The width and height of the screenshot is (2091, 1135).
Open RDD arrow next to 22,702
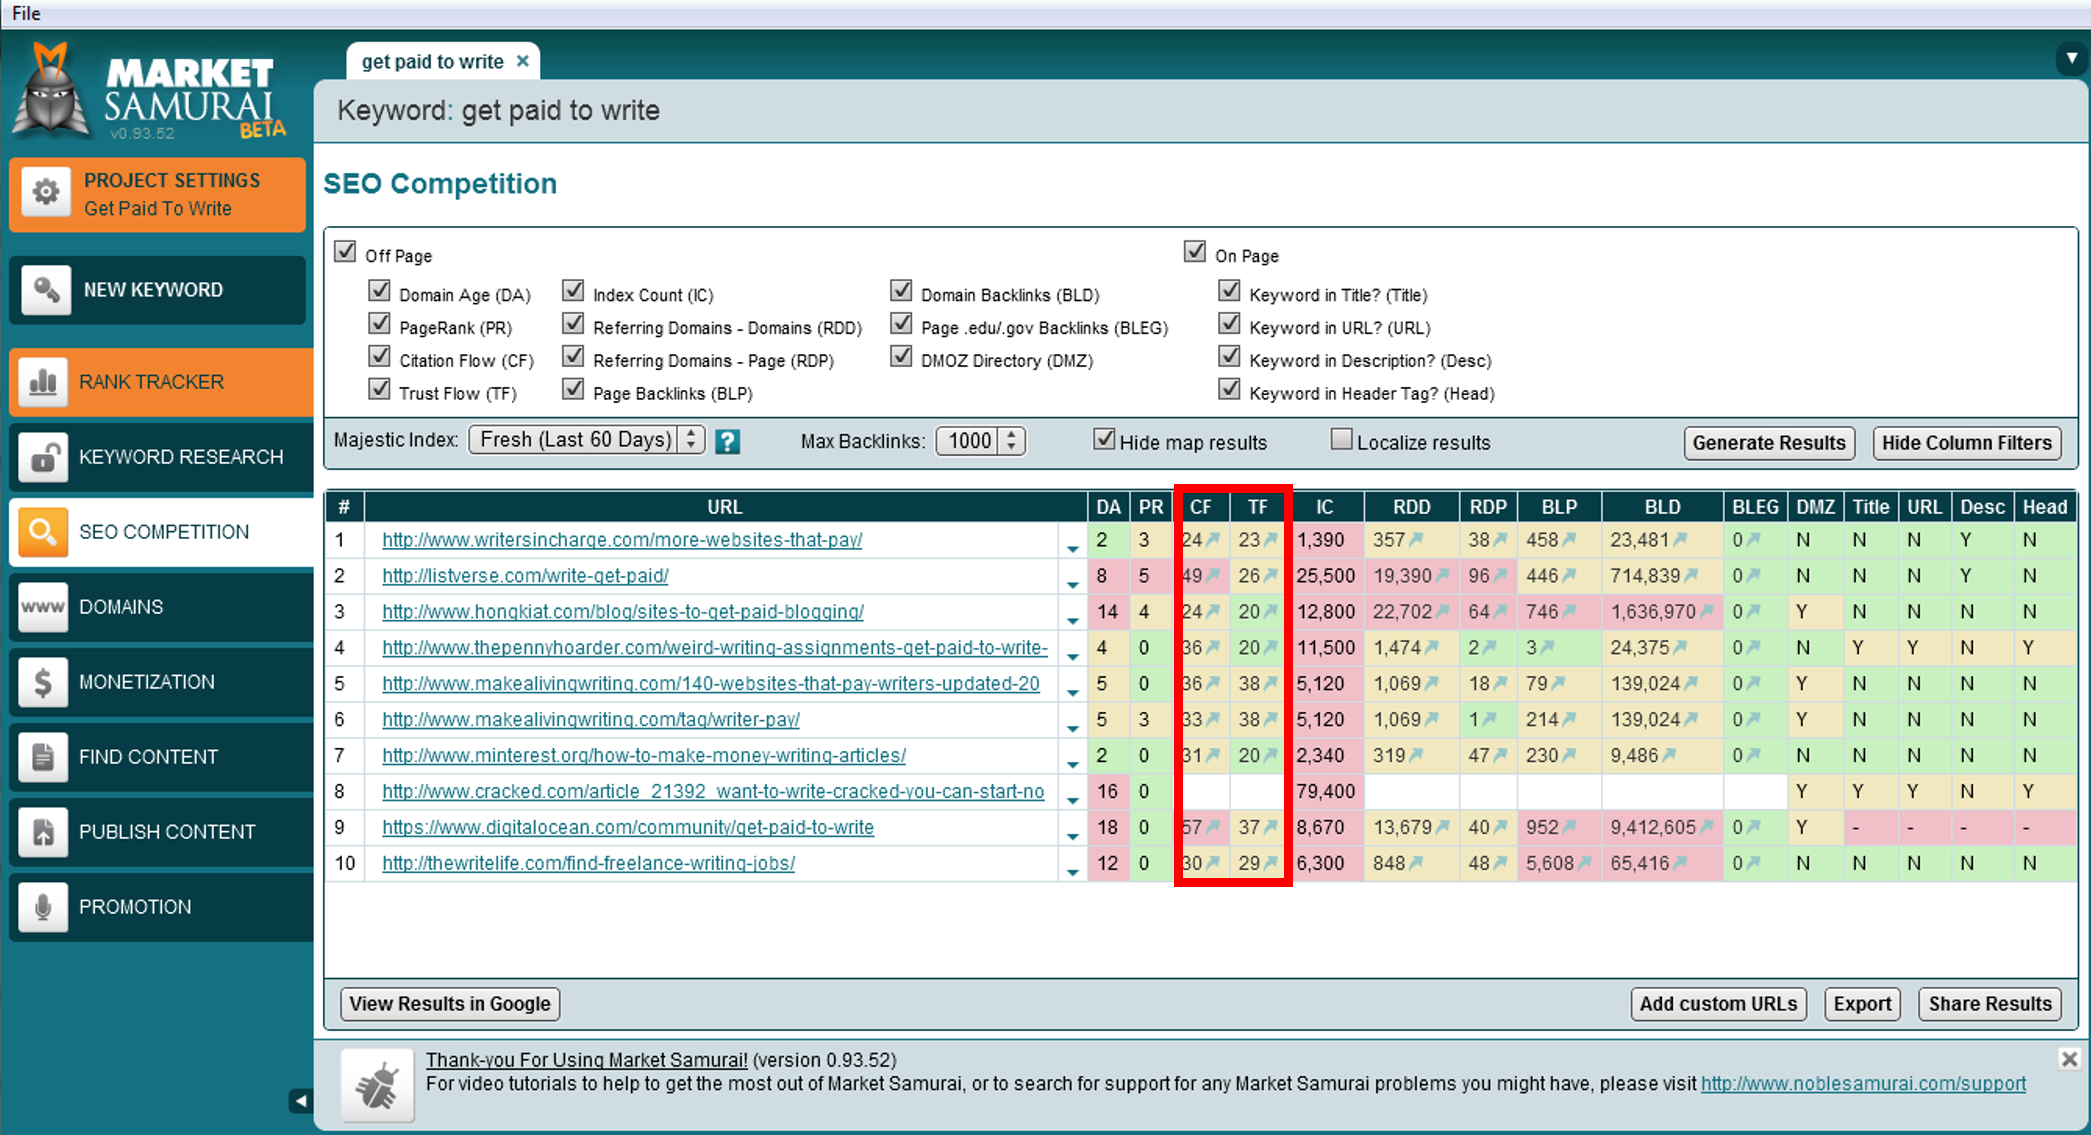1443,612
